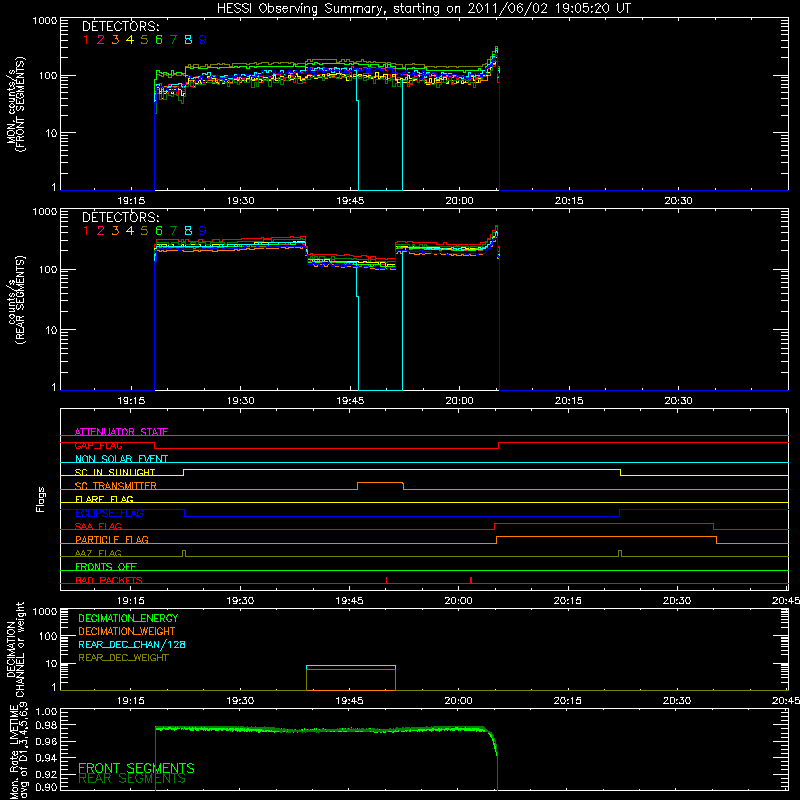This screenshot has height=800, width=800.
Task: Click the 20:45 tick label under flags plot
Action: click(x=786, y=601)
